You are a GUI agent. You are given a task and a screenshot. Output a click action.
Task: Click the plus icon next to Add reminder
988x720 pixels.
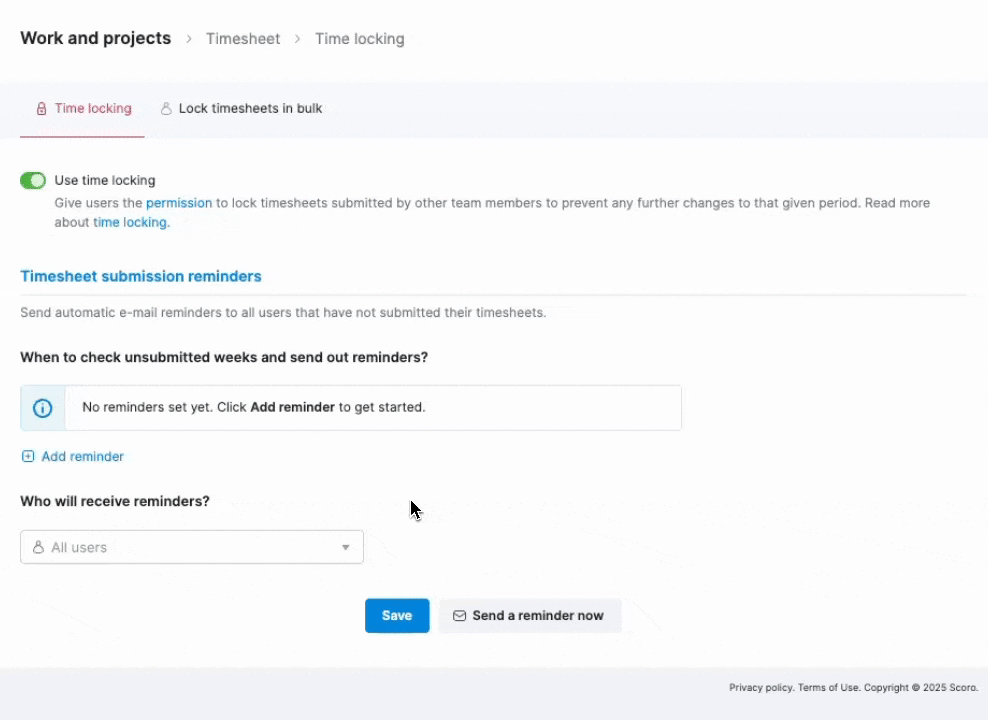pos(28,456)
